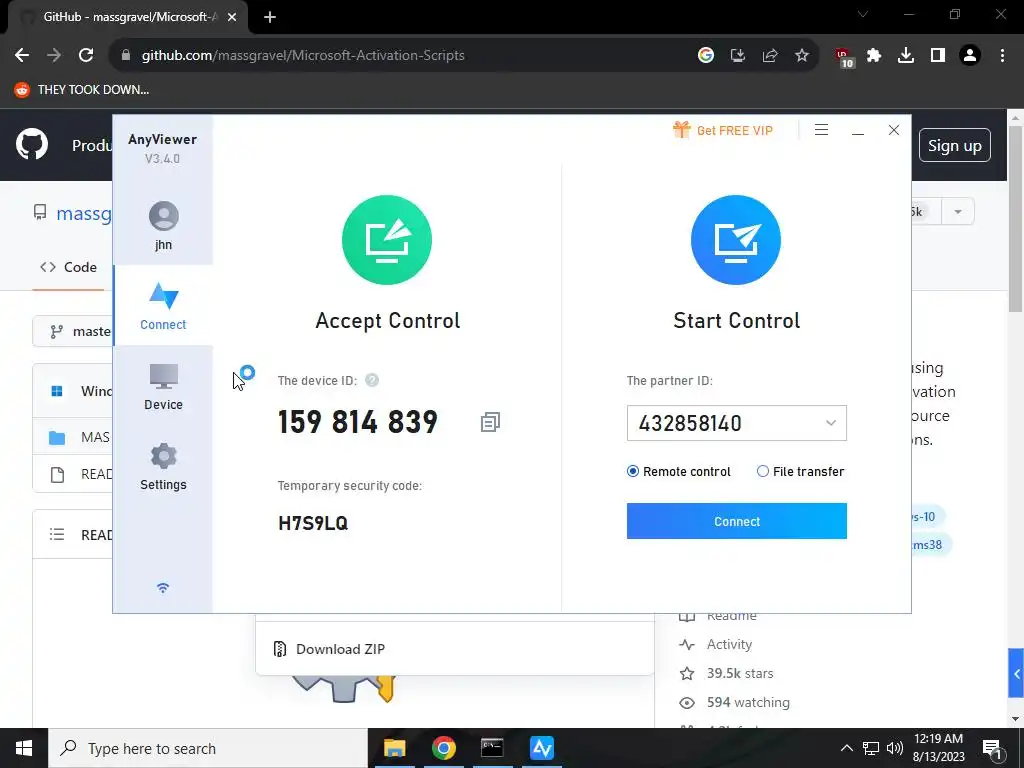Open the volume control in system tray
This screenshot has width=1024, height=768.
click(895, 748)
